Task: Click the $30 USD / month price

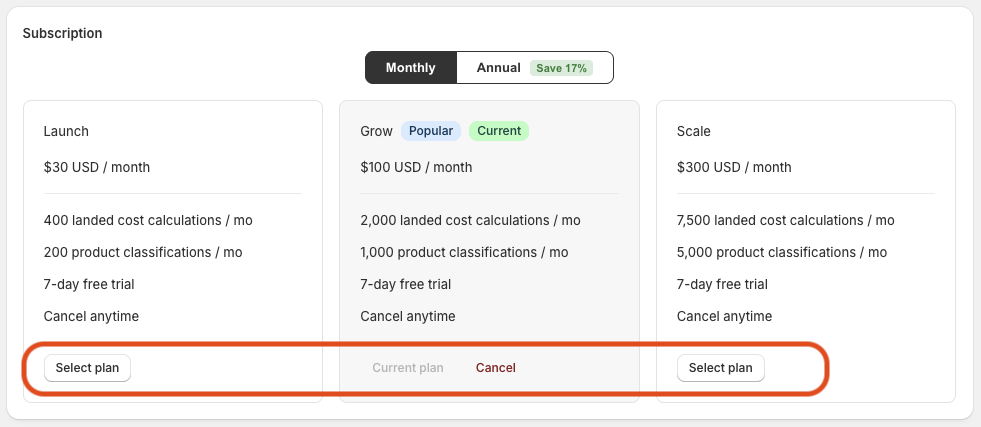Action: (x=97, y=167)
